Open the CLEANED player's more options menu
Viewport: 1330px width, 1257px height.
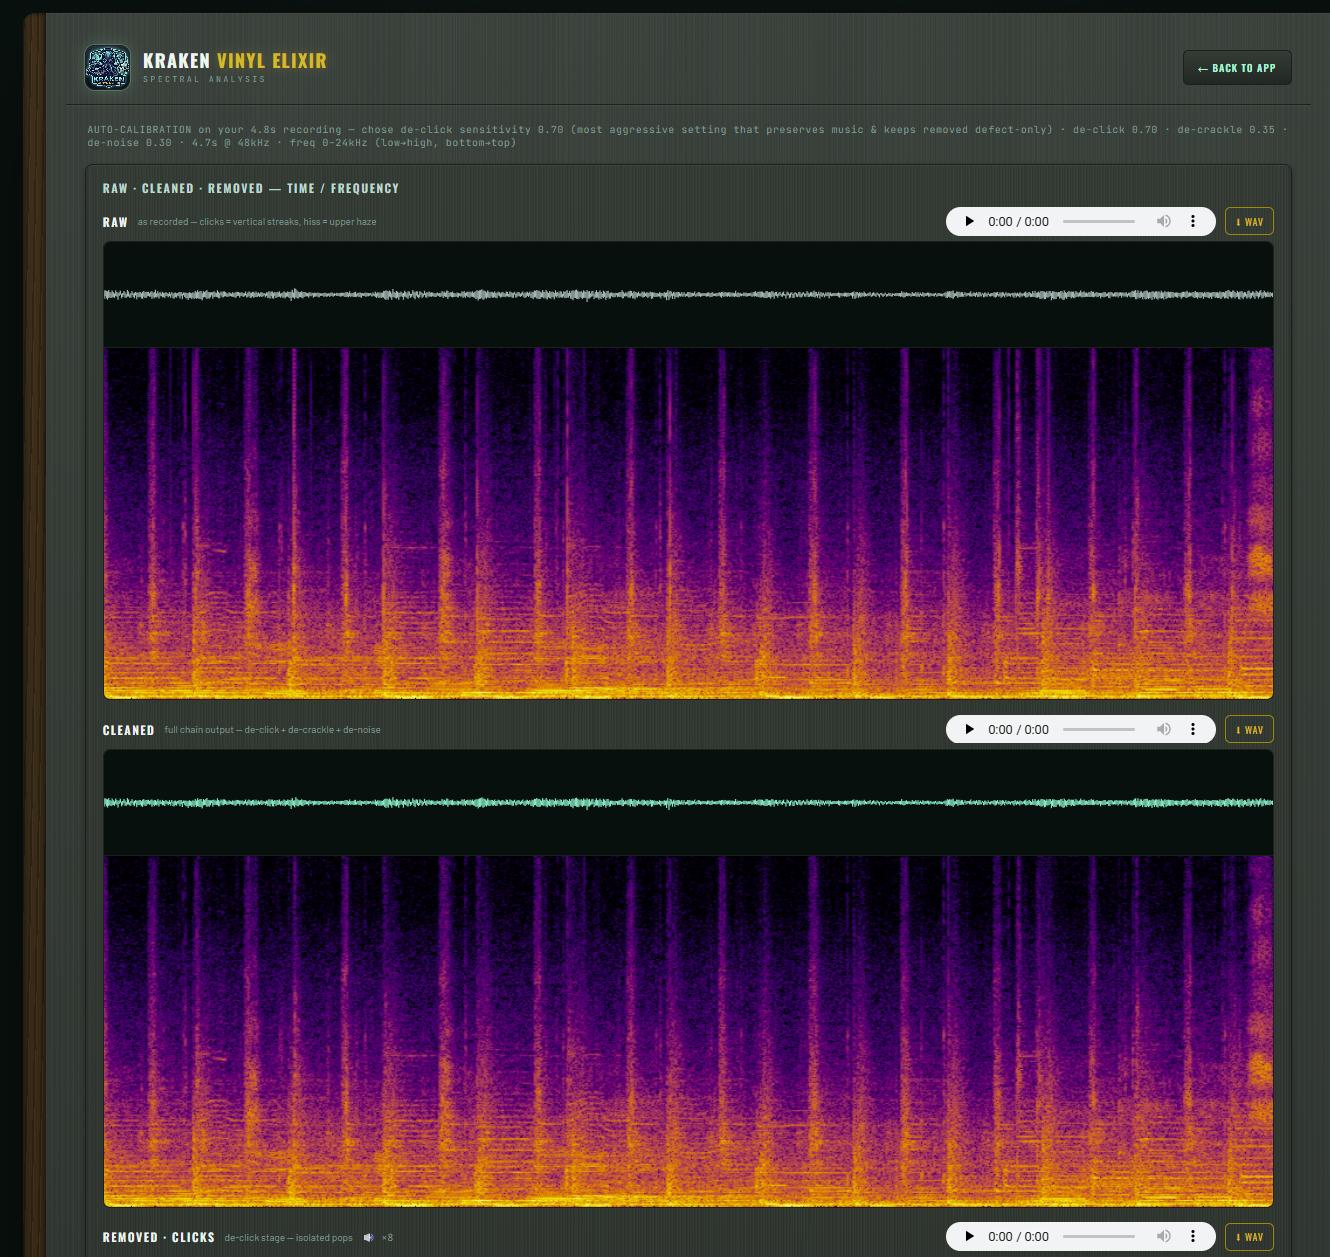click(x=1193, y=730)
